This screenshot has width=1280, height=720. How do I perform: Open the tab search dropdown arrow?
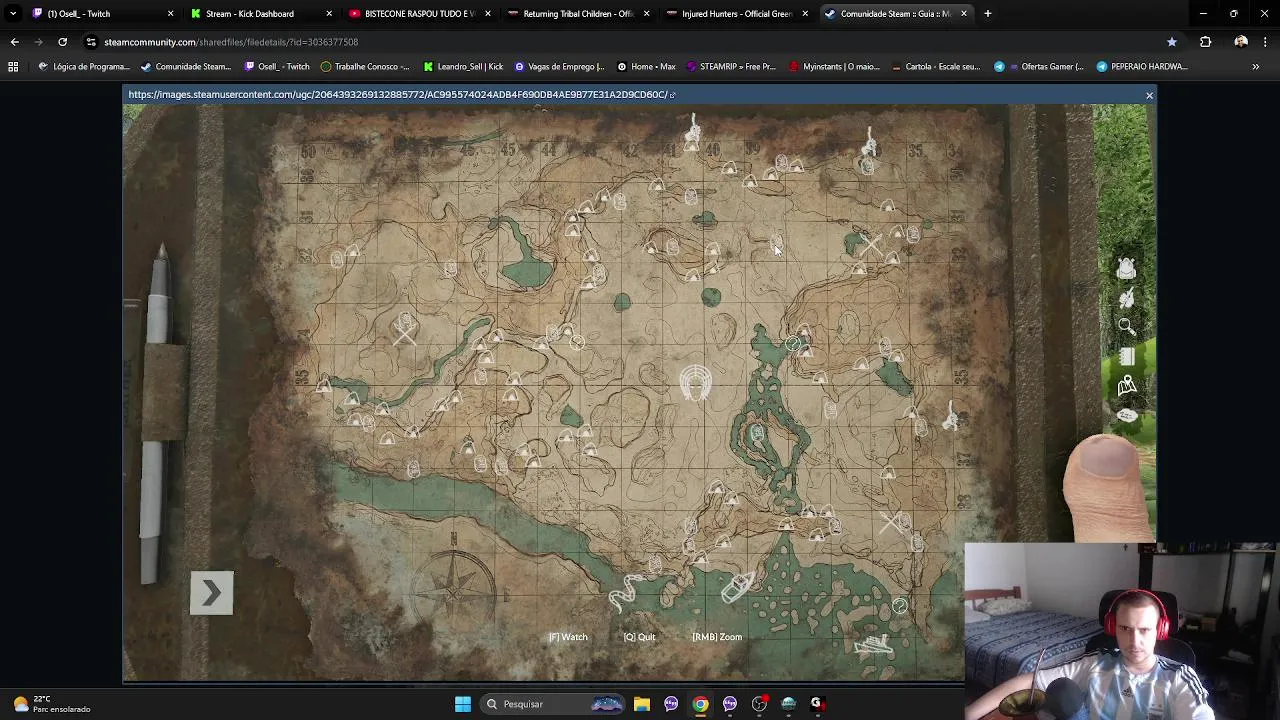12,14
